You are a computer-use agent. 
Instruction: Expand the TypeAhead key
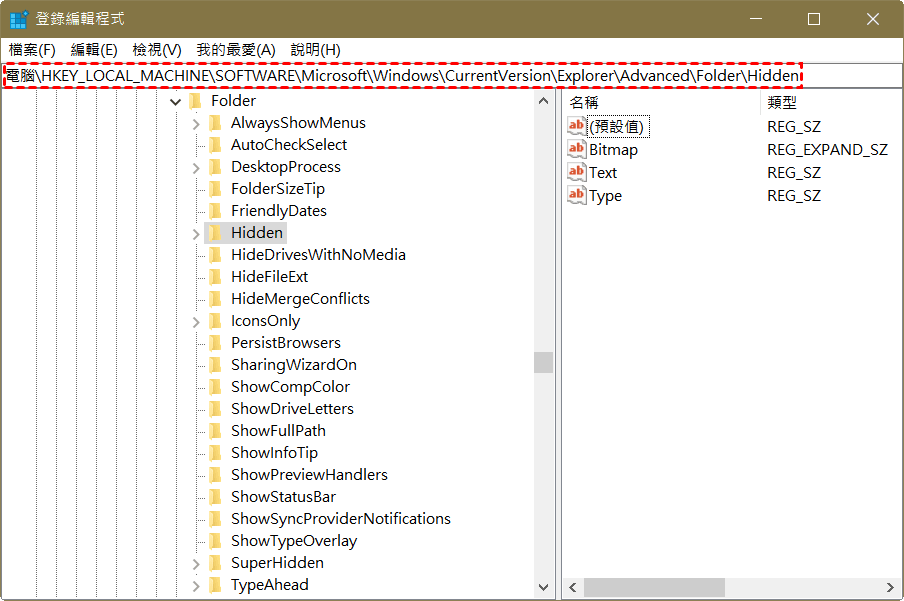click(196, 586)
